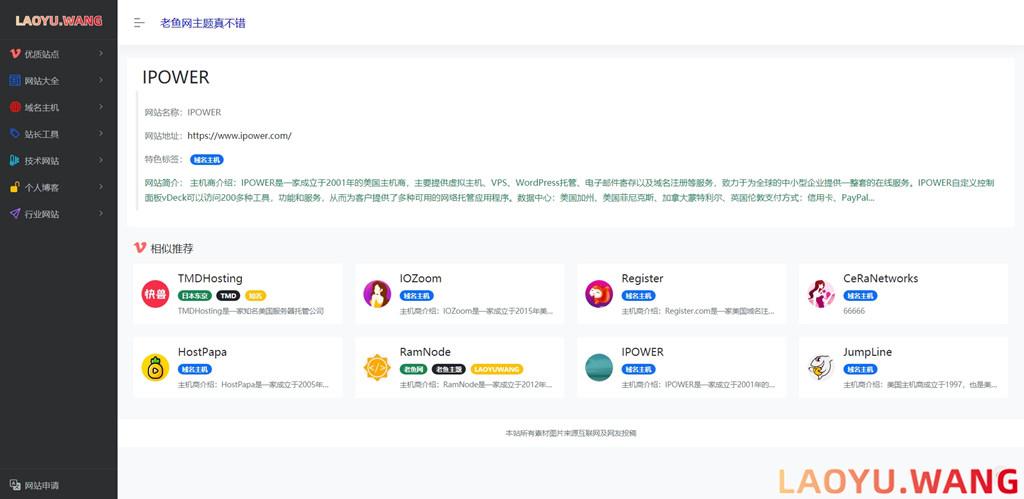Click the red V icon beside 优质站点
Screen dimensions: 1024x499
point(15,54)
